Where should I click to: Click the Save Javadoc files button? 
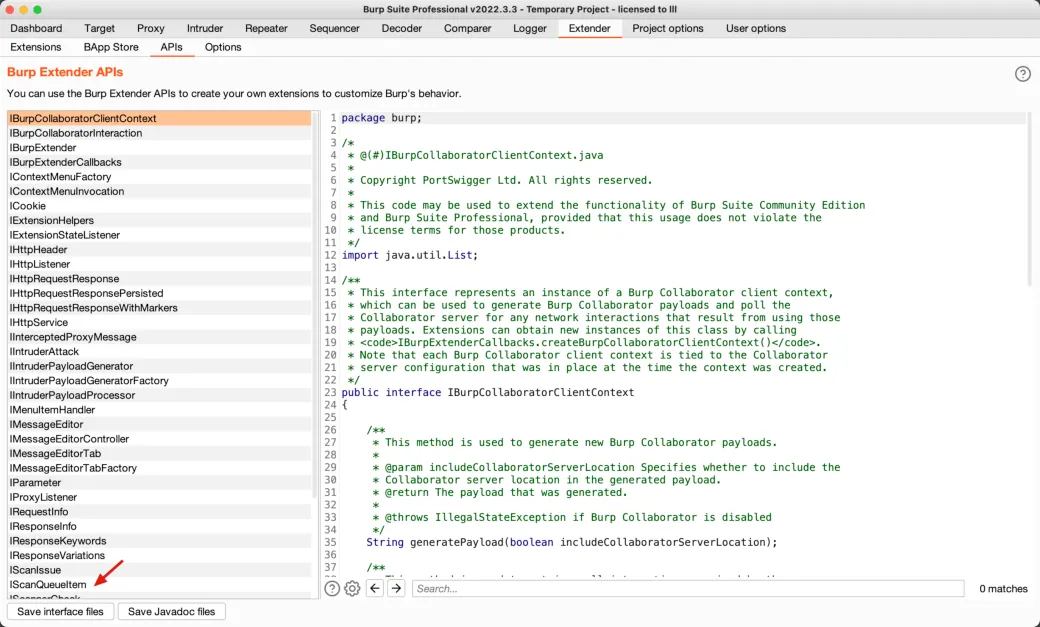point(171,611)
